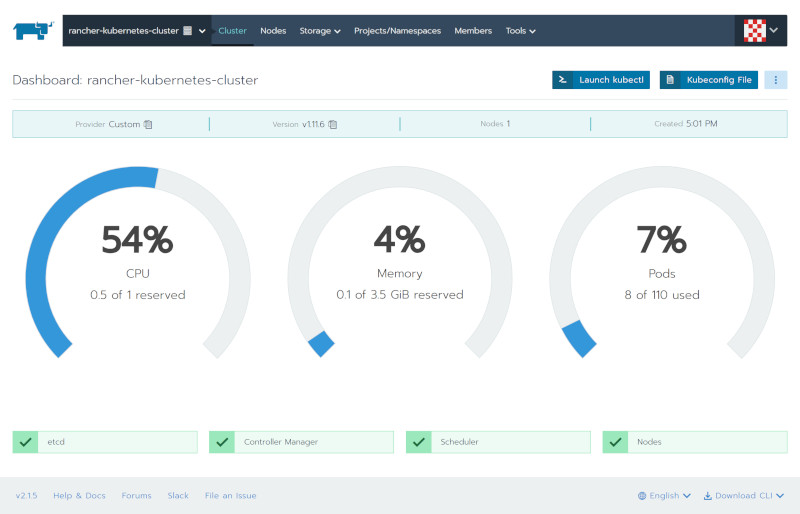The image size is (800, 514).
Task: Open the Members tab
Action: click(473, 31)
